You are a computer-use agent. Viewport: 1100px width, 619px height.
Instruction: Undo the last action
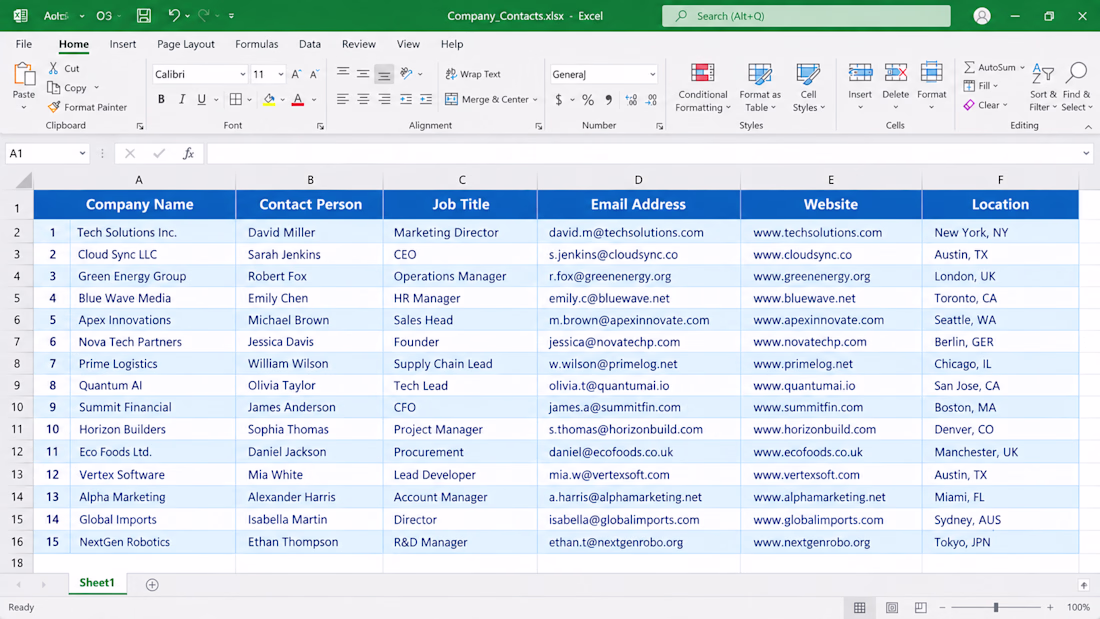point(173,15)
